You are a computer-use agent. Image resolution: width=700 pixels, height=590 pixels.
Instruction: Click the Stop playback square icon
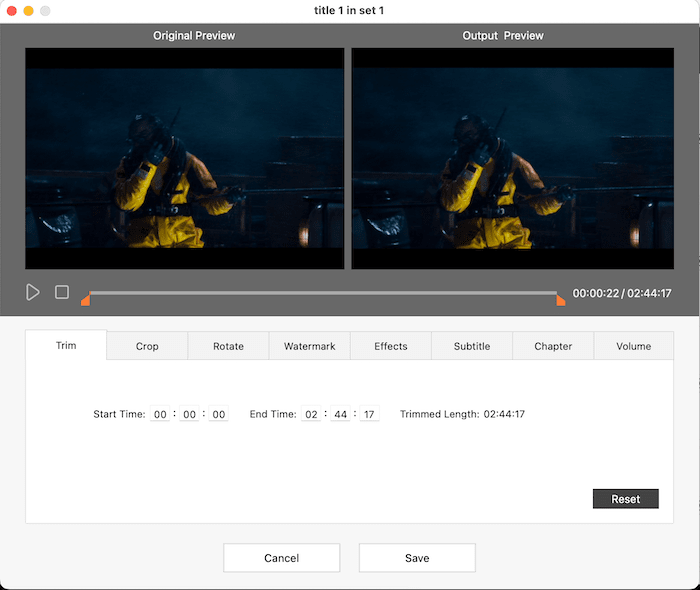(x=62, y=292)
